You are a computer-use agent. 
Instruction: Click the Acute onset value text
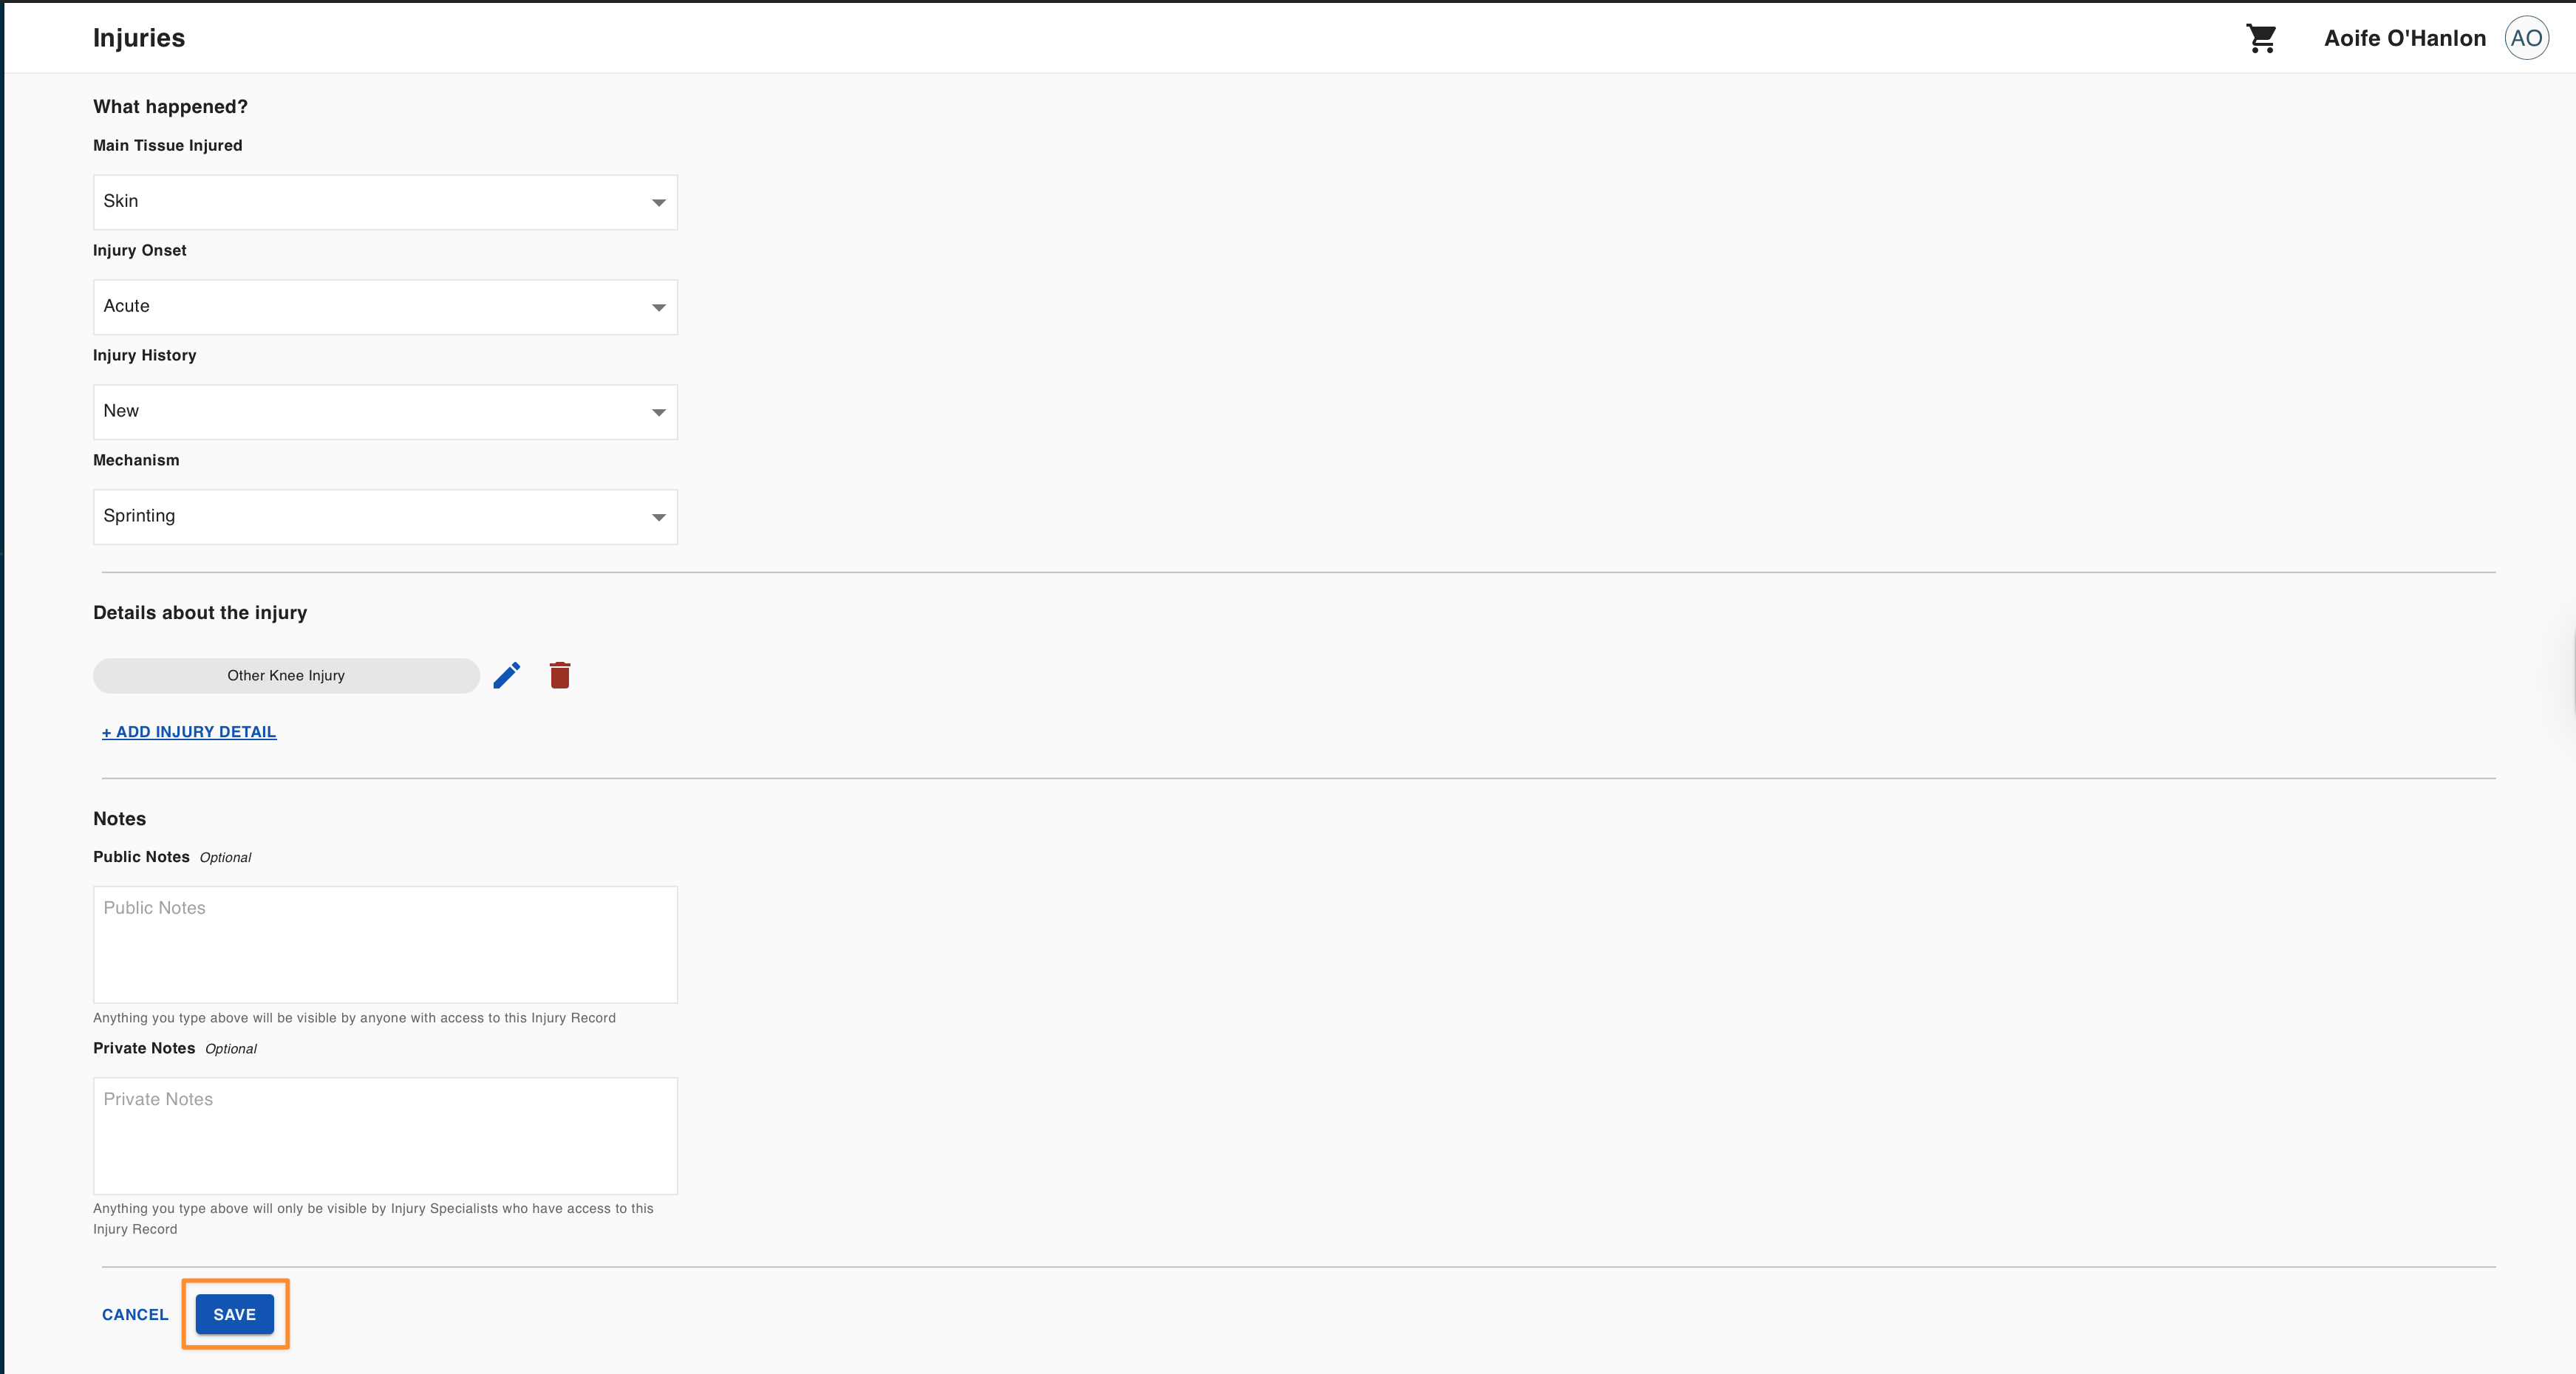point(126,306)
